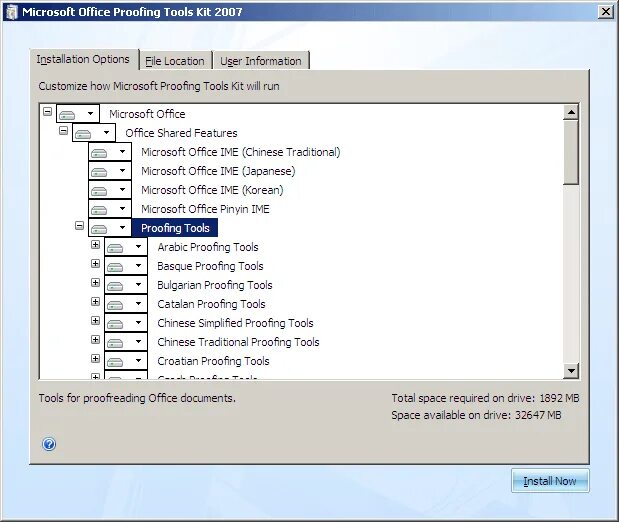Select Microsoft Office IME (Chinese Traditional)

coord(241,152)
